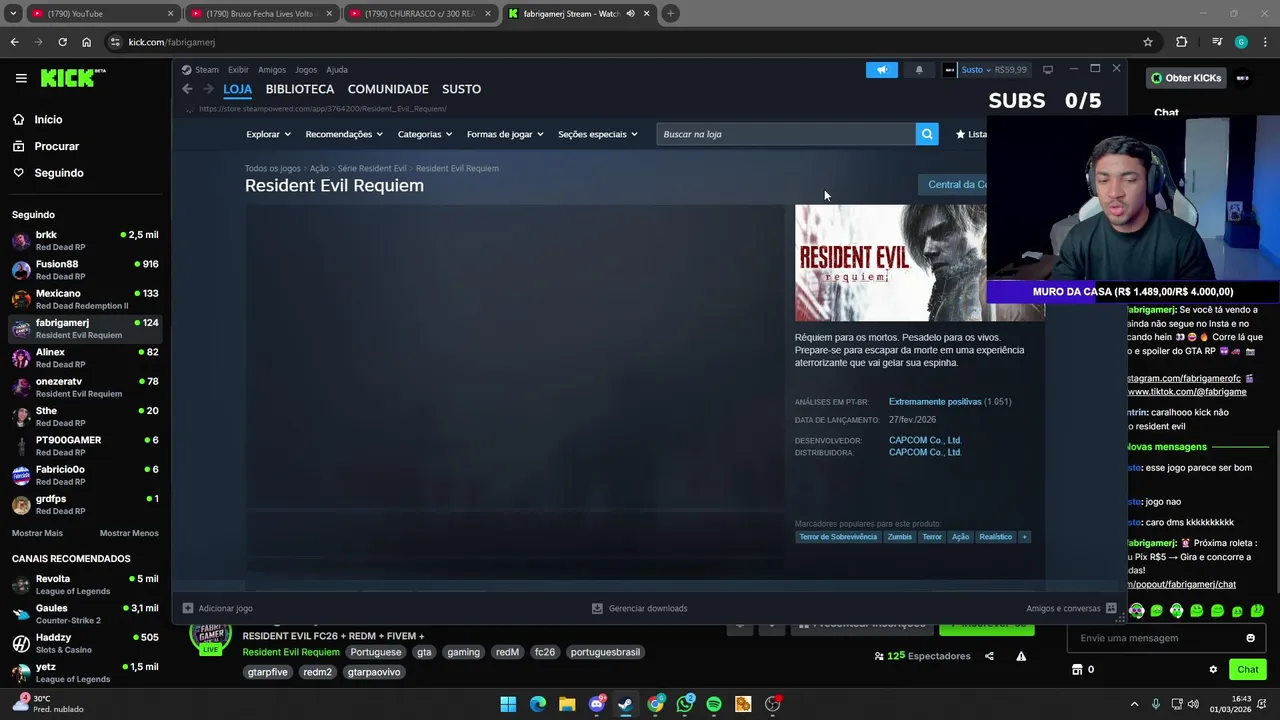Open Amigos e conversas in Steam

point(1070,608)
